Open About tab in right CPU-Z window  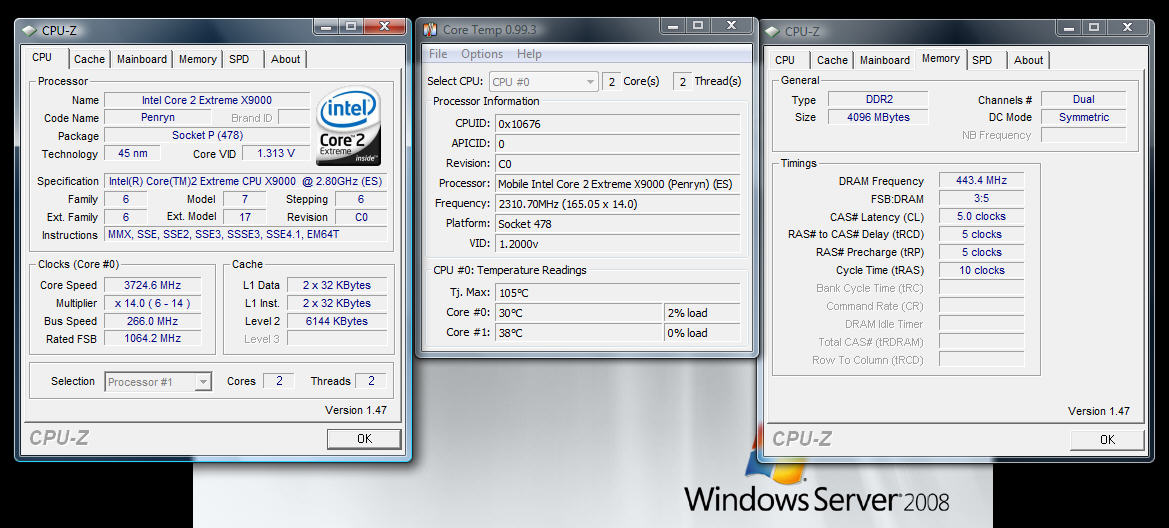1029,60
